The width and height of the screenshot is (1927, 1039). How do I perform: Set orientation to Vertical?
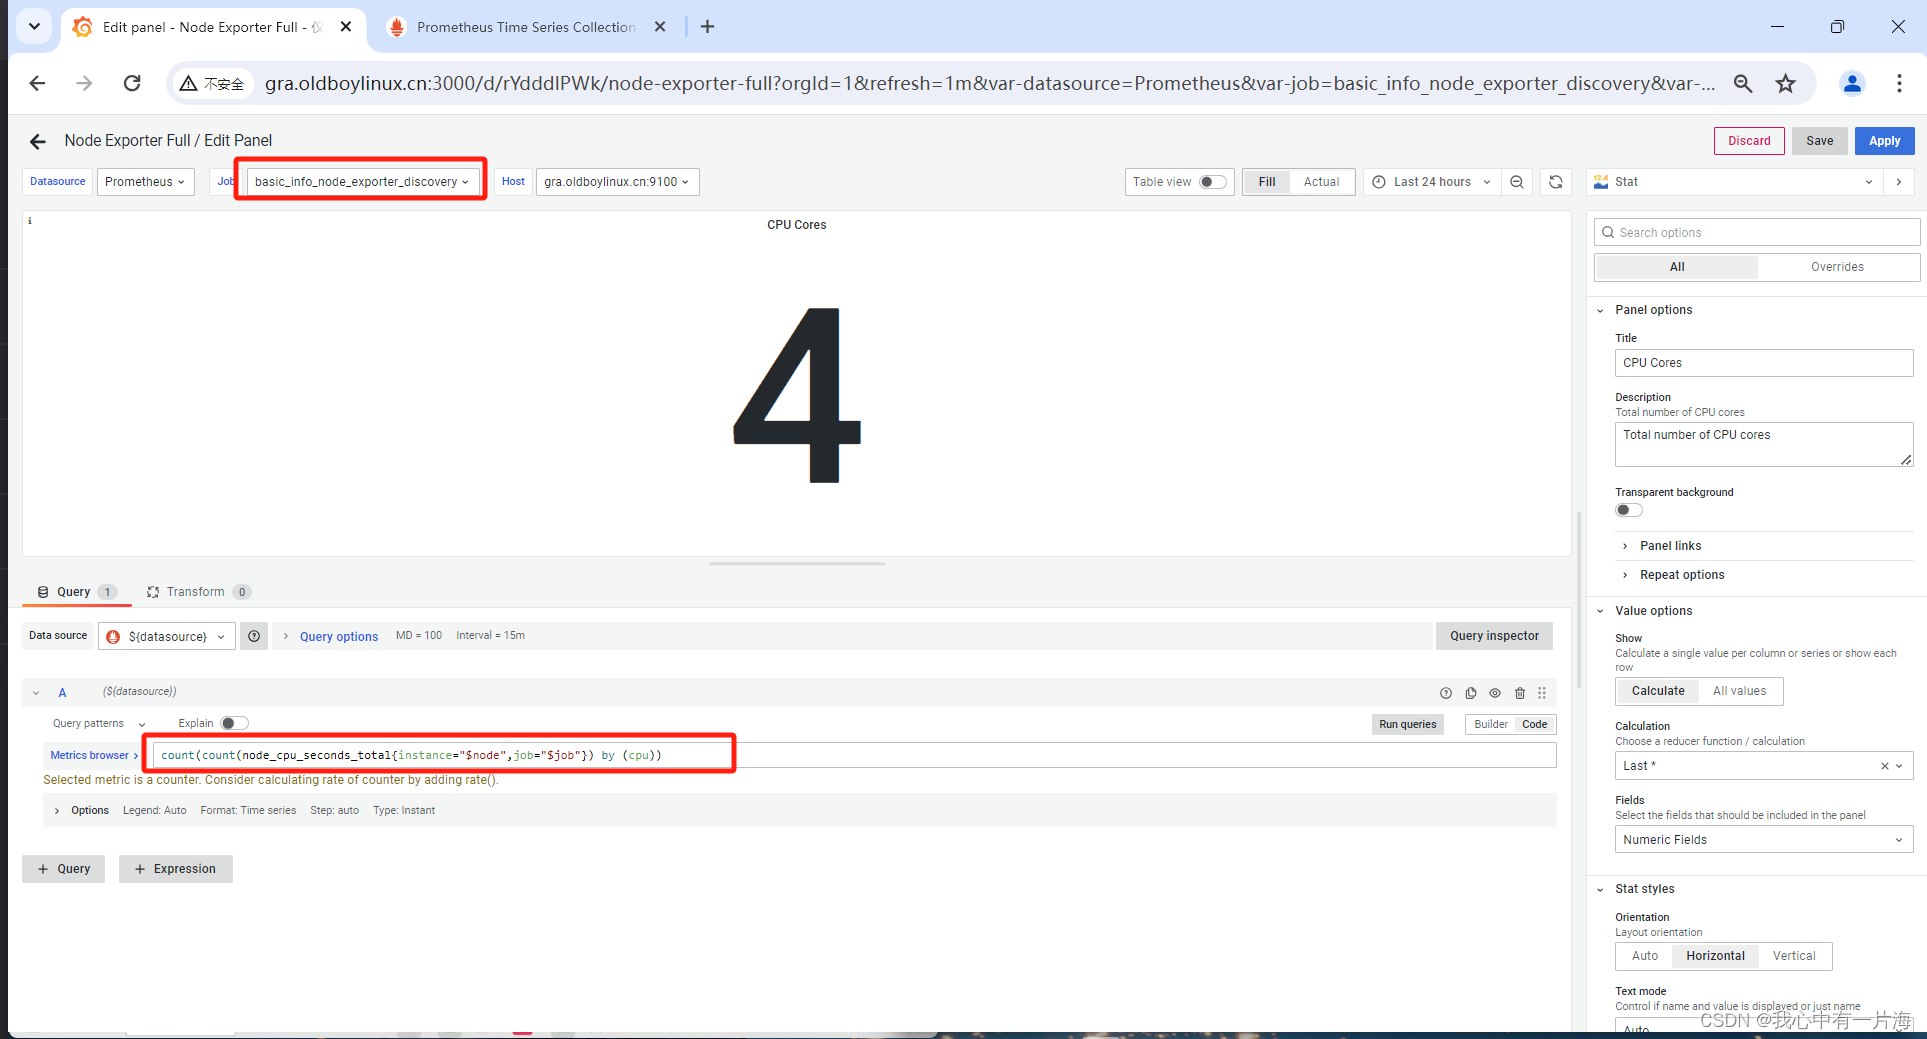[1794, 956]
